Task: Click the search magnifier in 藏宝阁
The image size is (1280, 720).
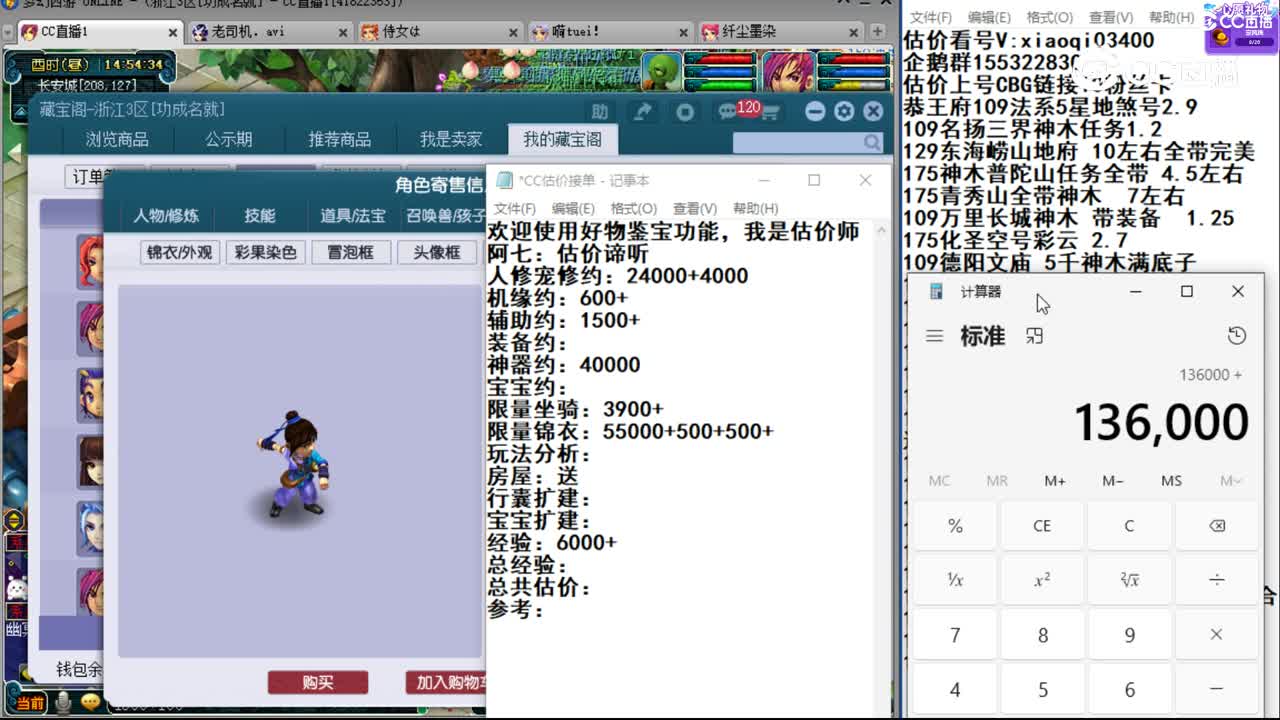Action: coord(873,143)
